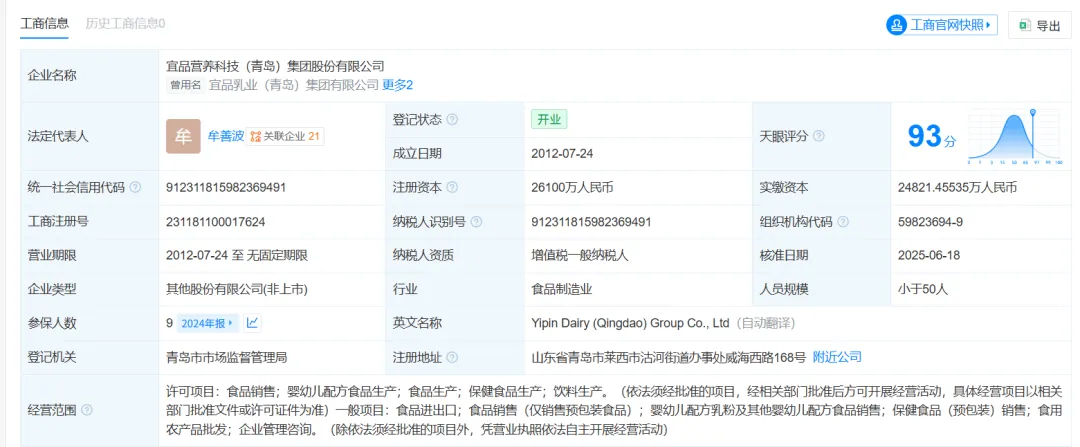
Task: Open 工商官网快照 snapshot dropdown
Action: pos(941,26)
